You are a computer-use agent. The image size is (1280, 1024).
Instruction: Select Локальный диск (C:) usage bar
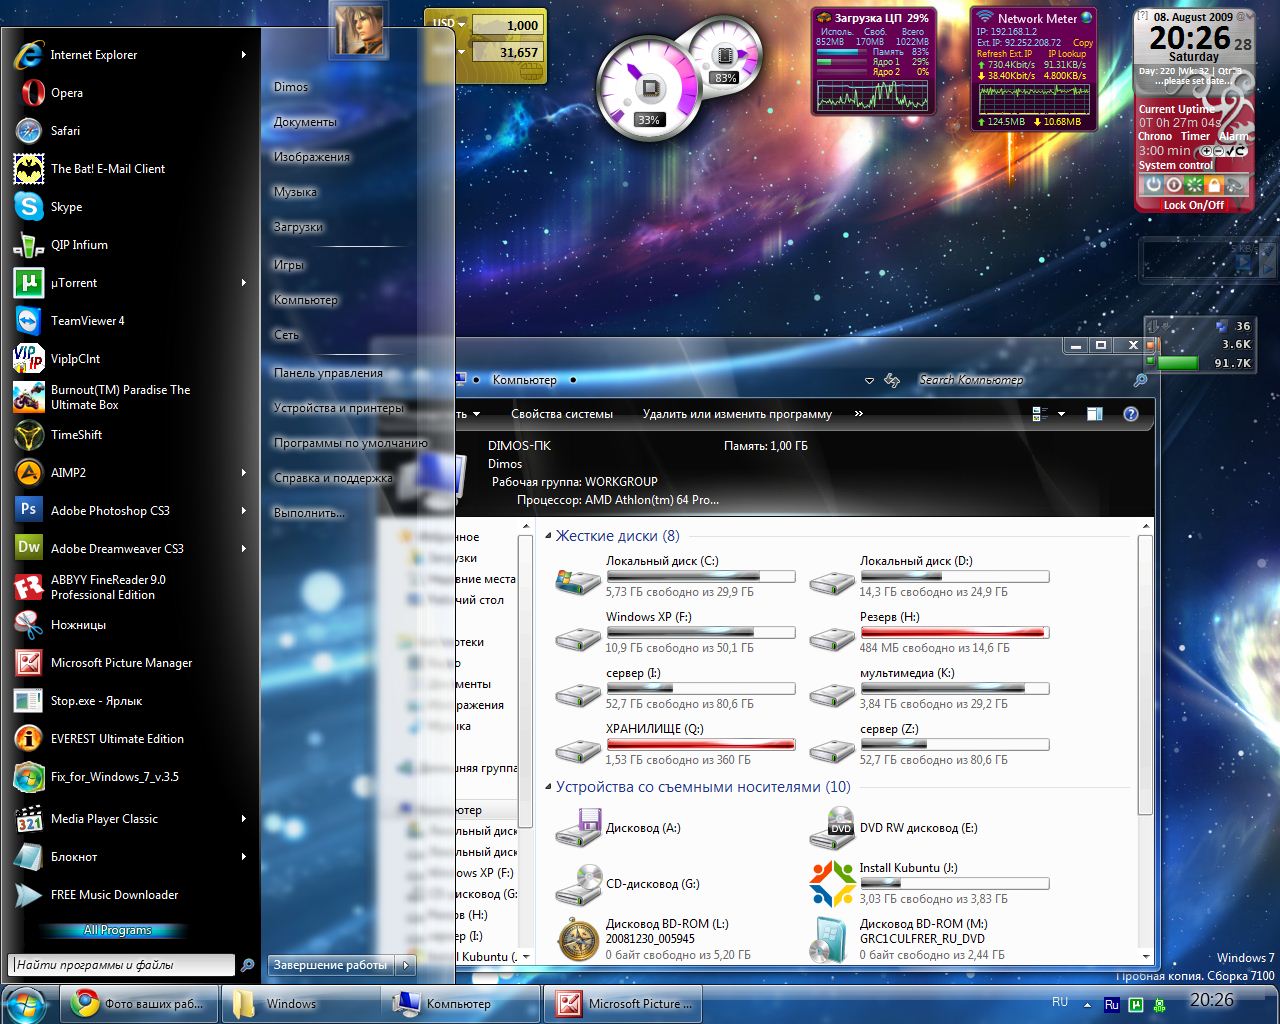click(x=701, y=577)
